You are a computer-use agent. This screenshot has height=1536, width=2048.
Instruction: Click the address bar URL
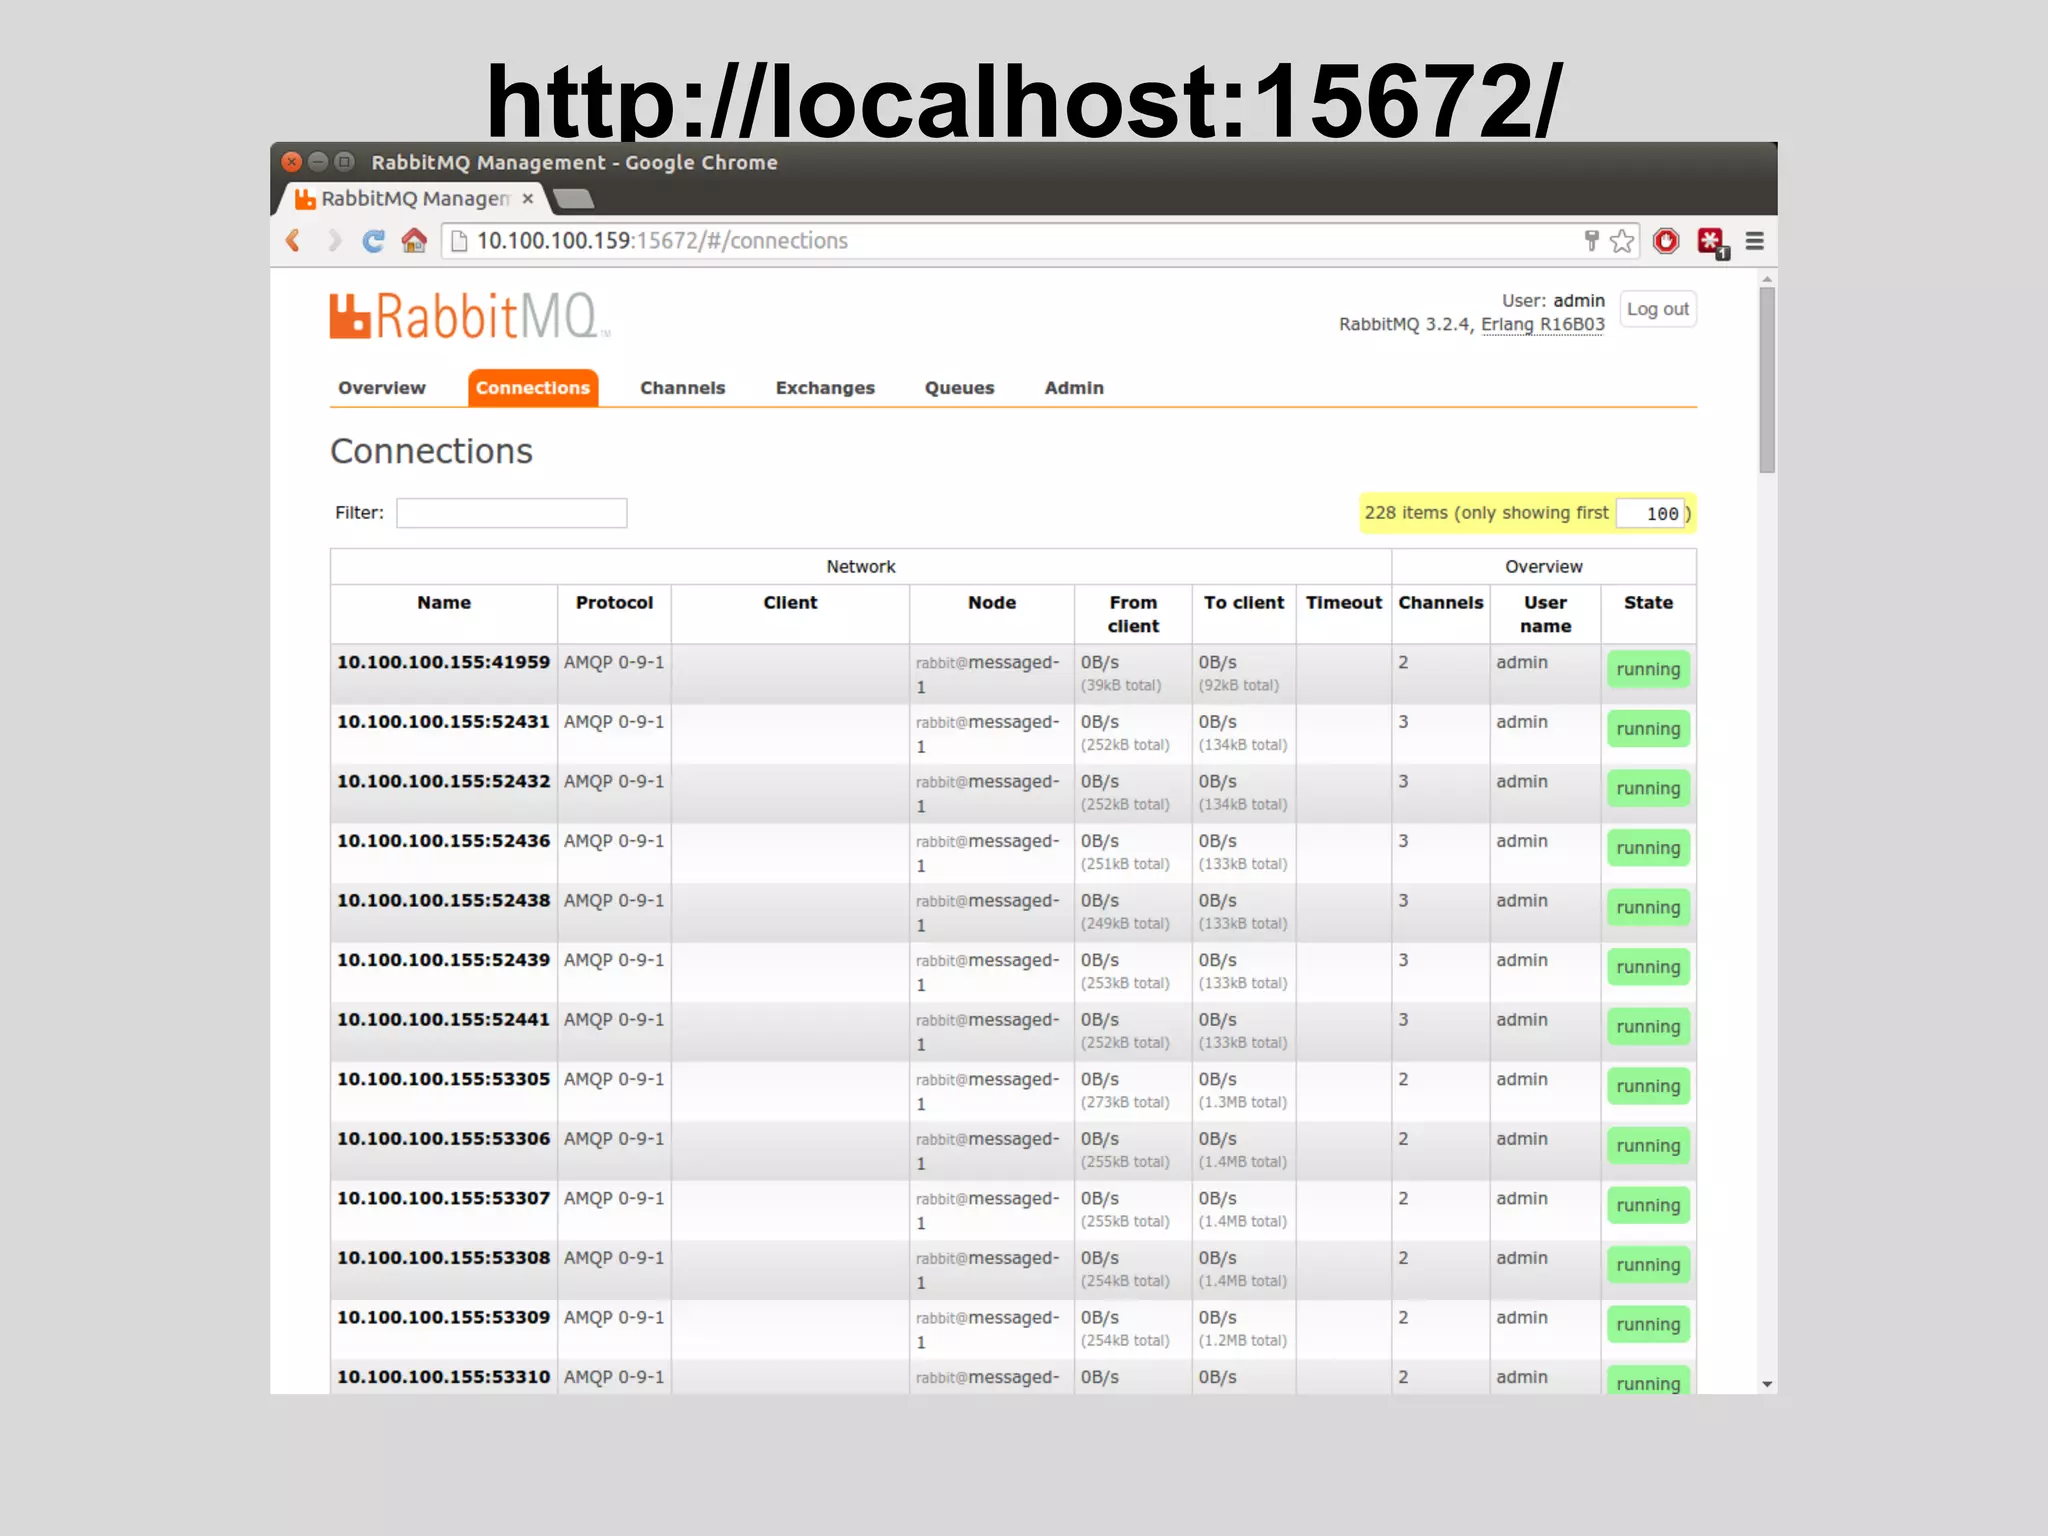(x=662, y=241)
